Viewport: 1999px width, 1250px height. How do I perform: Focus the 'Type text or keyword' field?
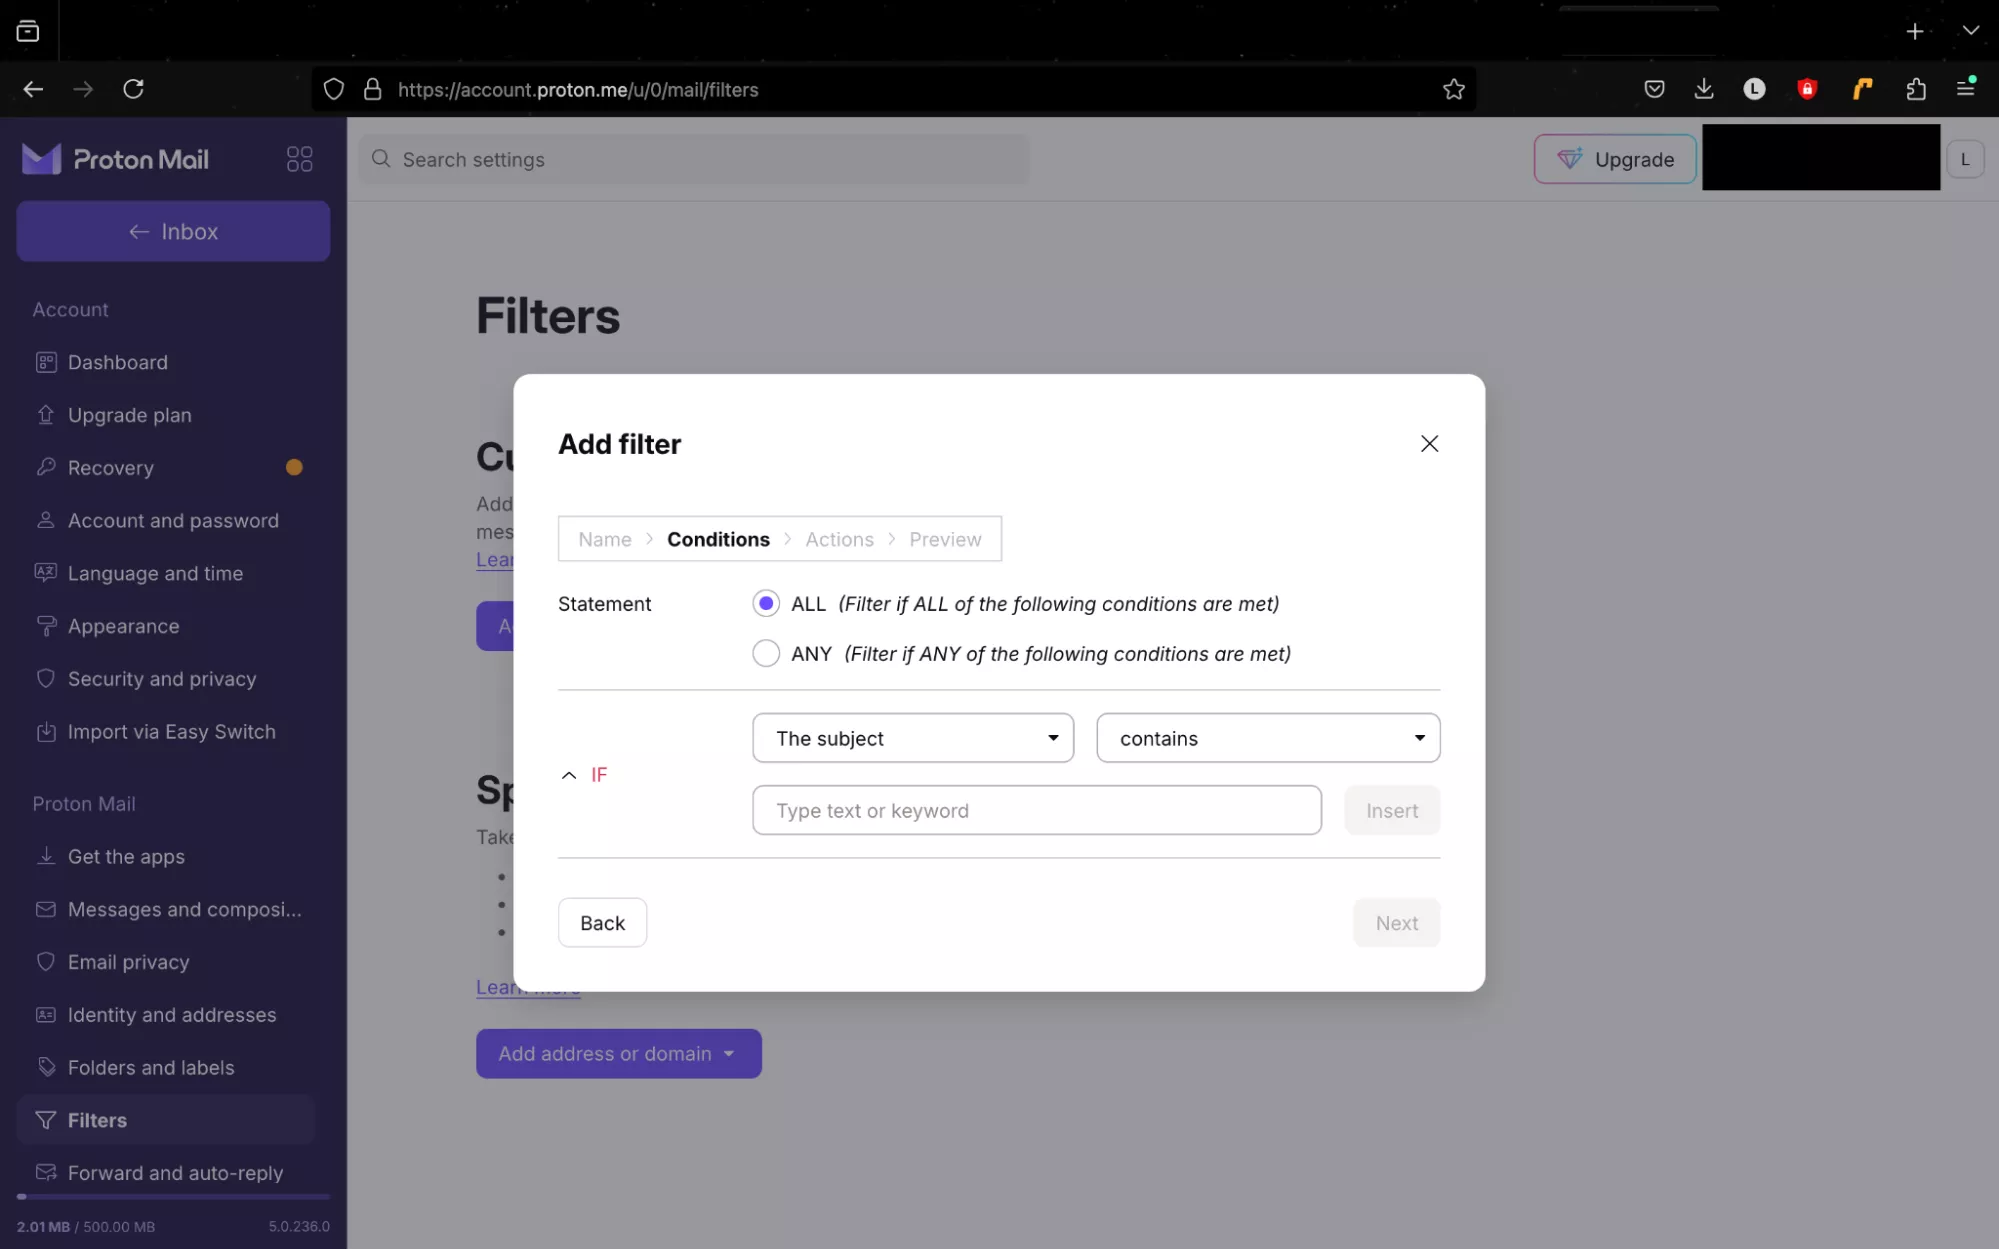point(1036,810)
